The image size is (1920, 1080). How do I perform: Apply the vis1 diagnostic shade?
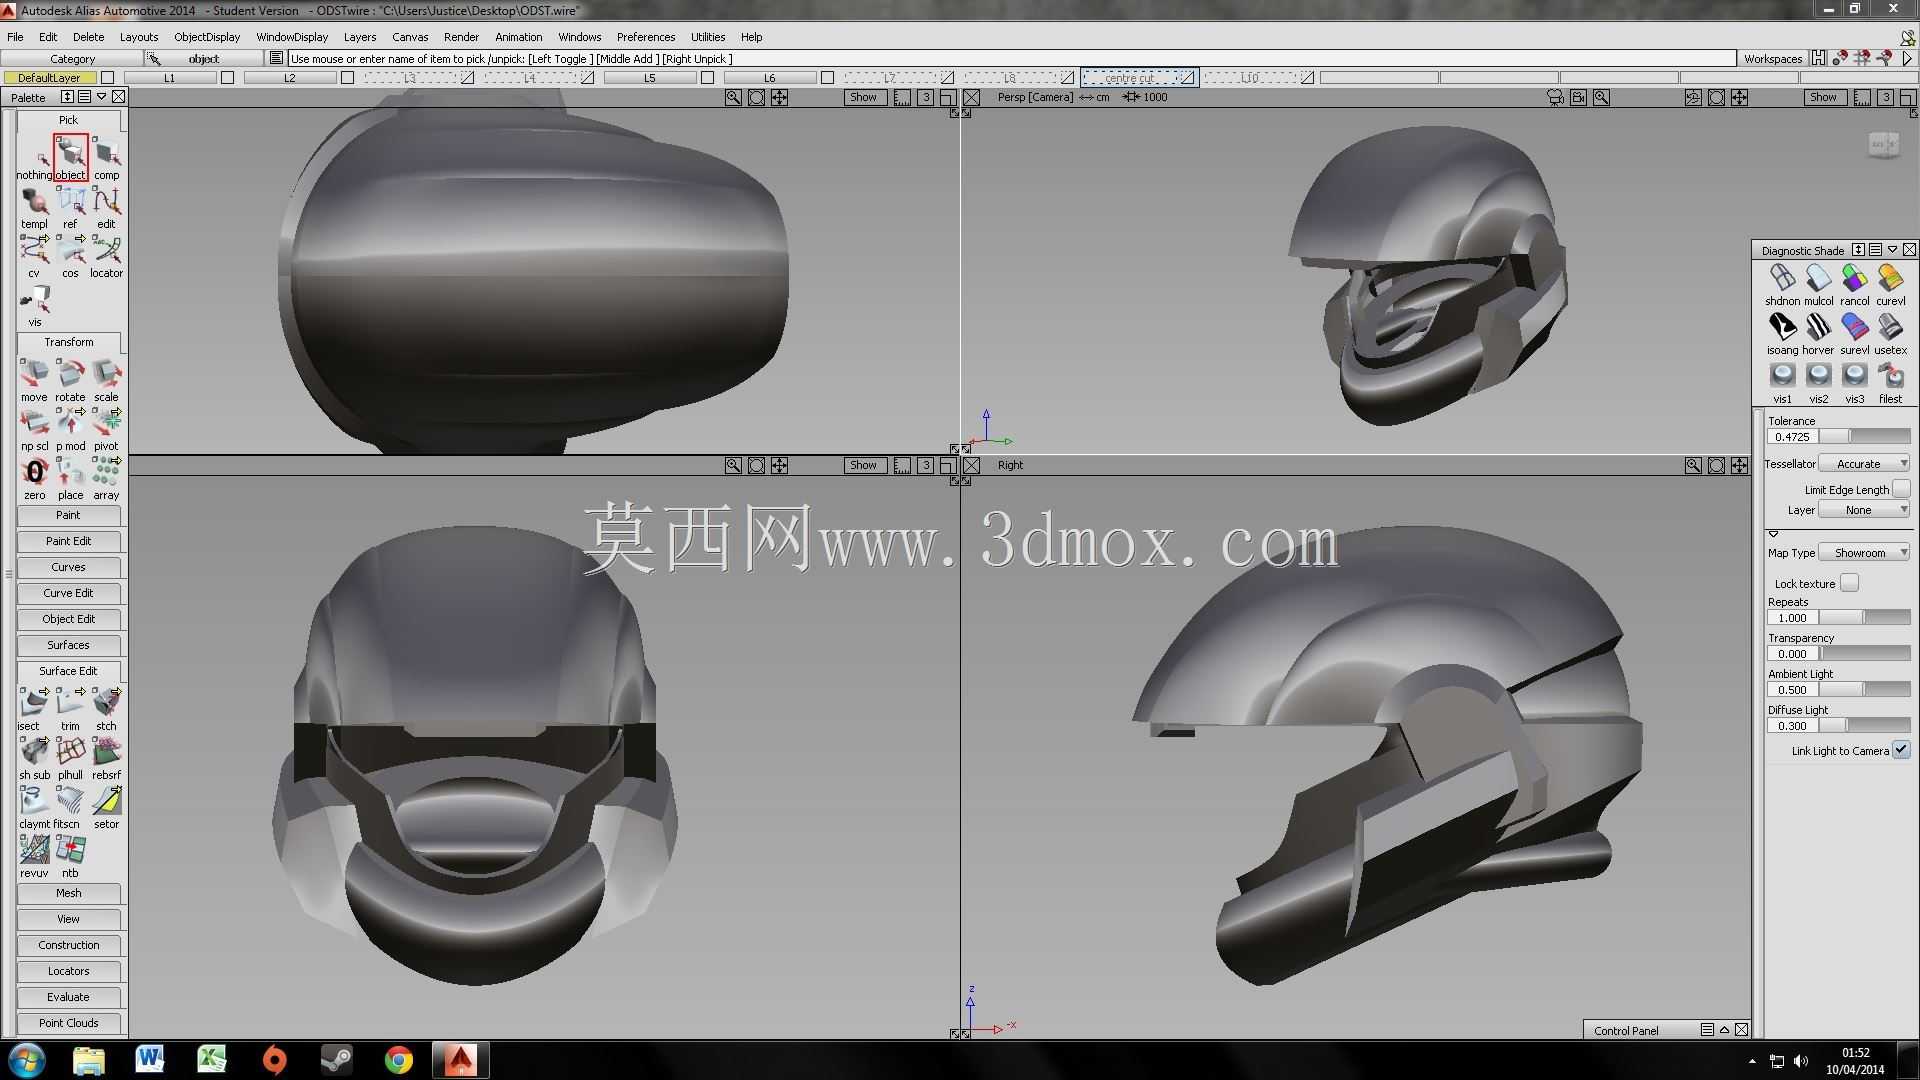(1782, 382)
